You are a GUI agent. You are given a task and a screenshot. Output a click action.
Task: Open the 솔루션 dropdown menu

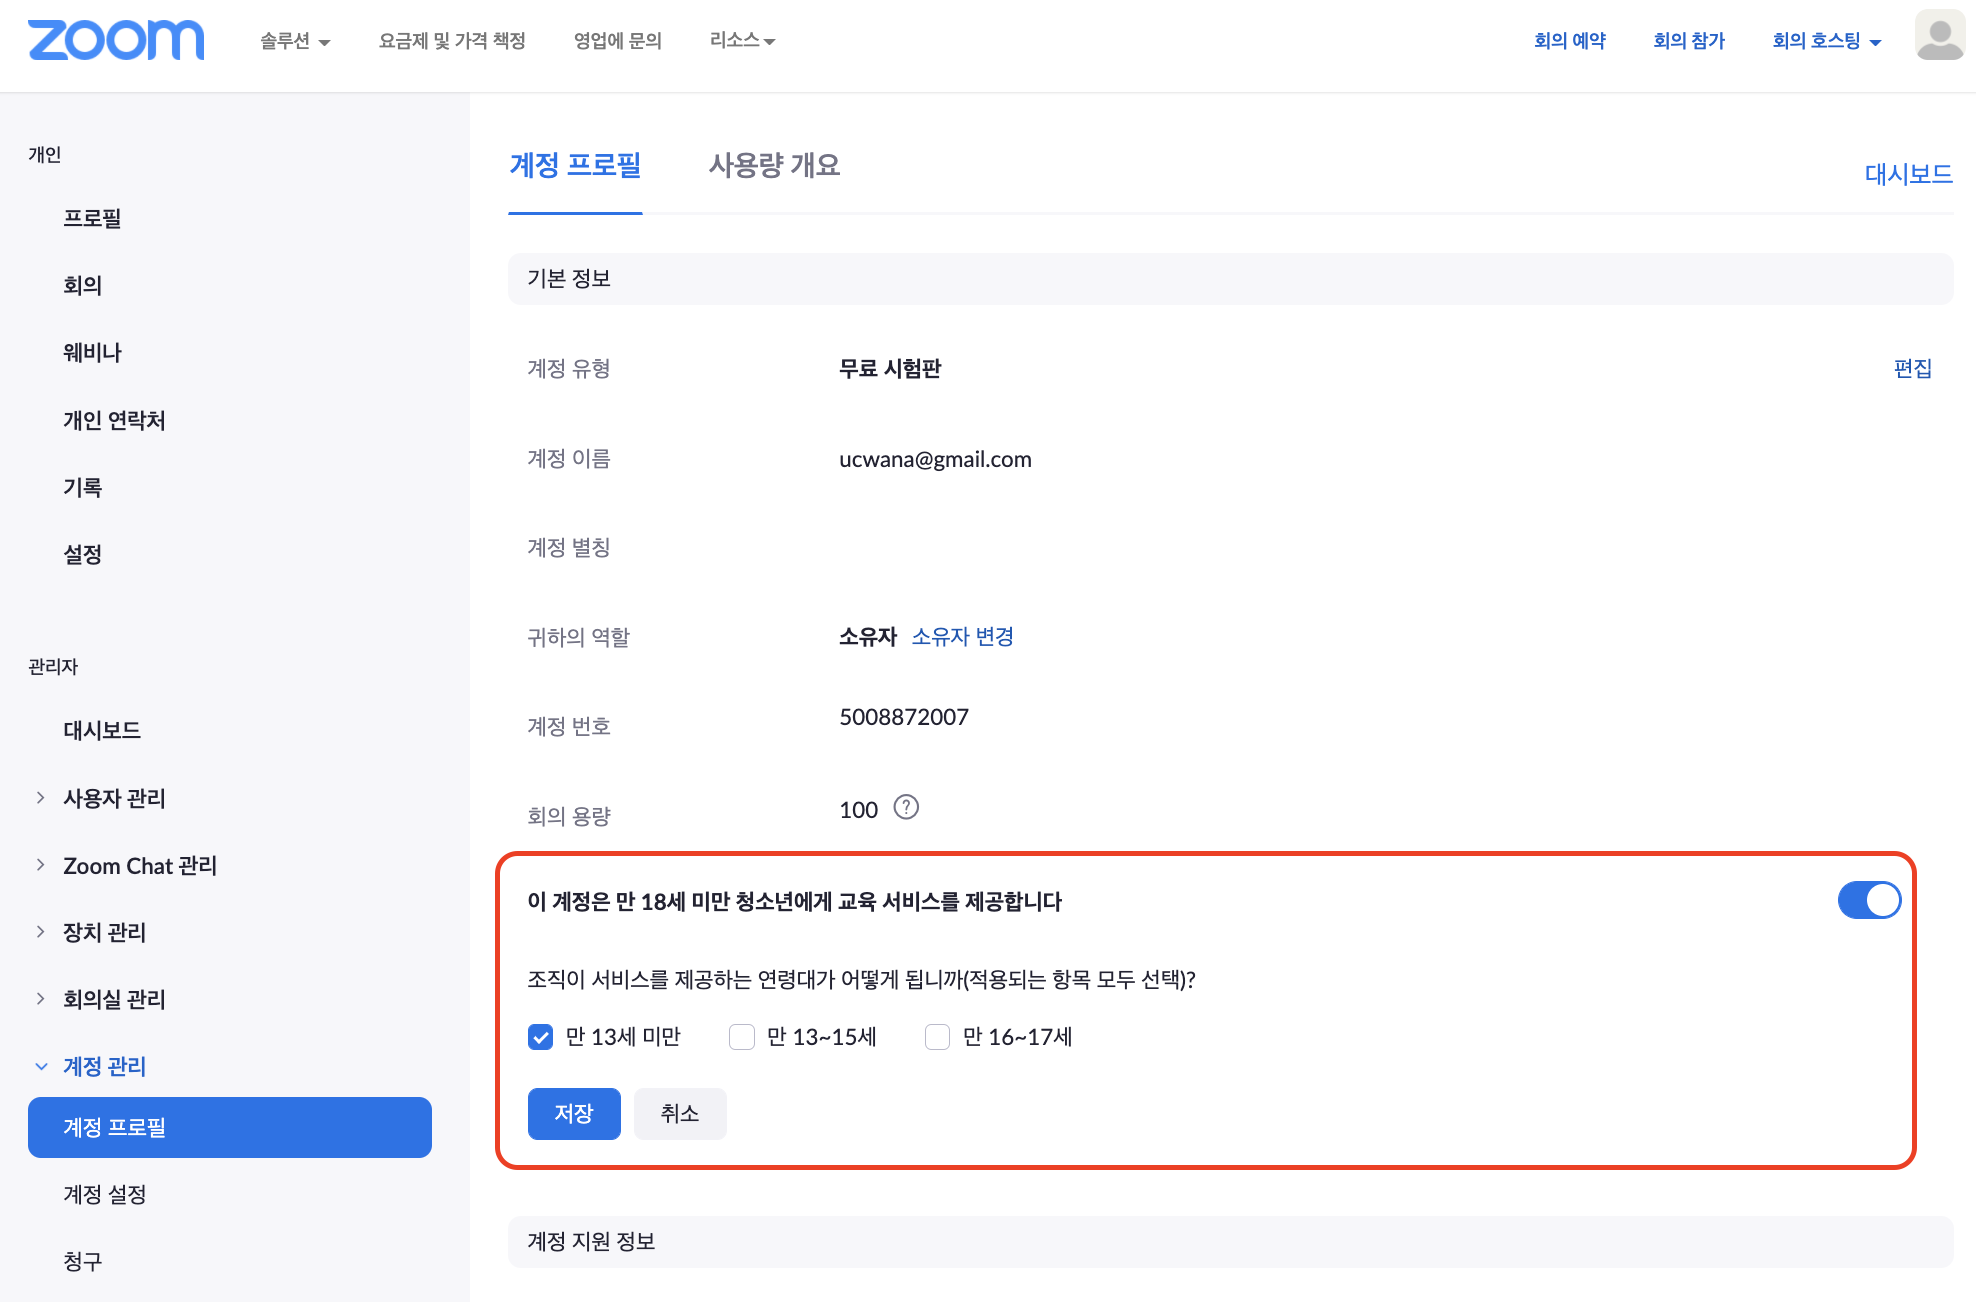point(294,41)
